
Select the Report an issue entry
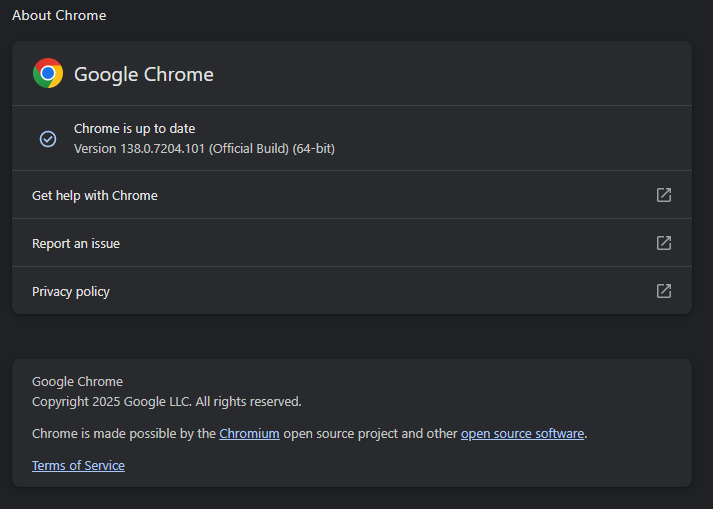pos(352,243)
